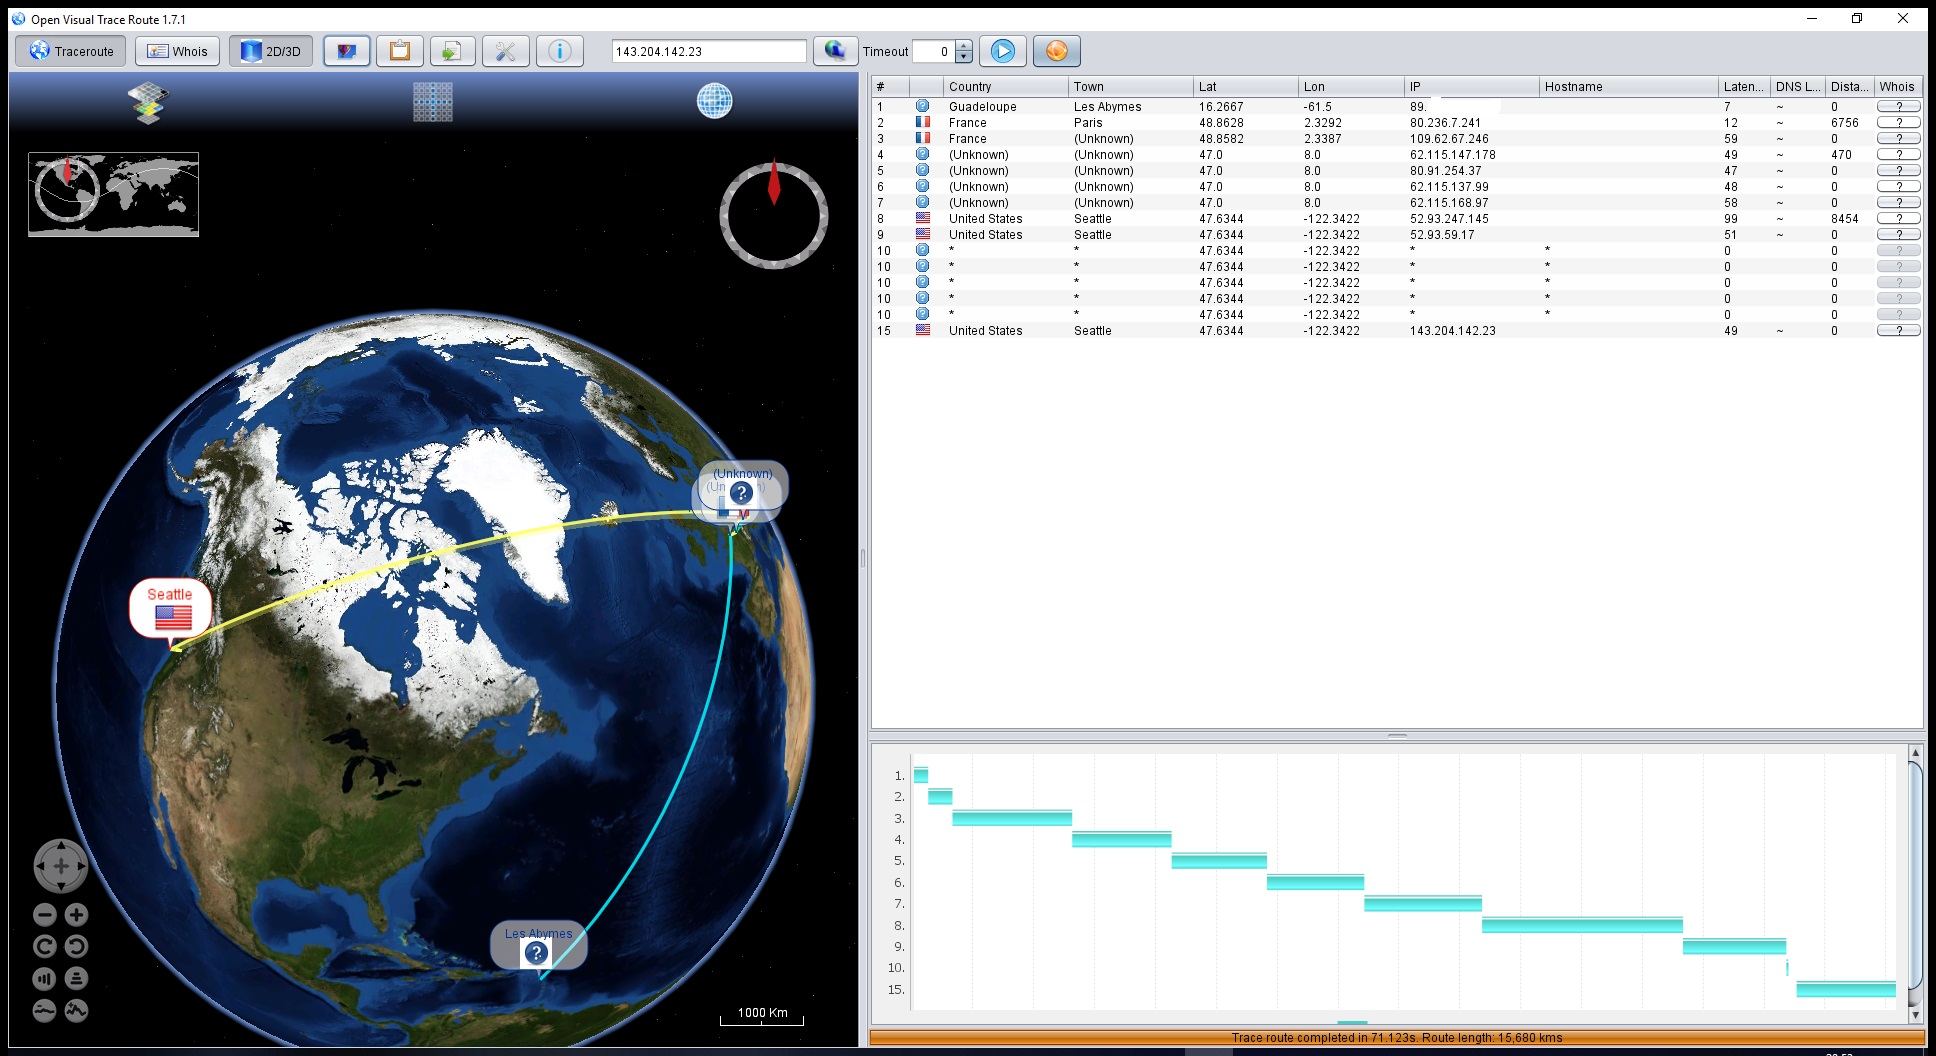
Task: Select the 62.115.168.97 IP cell
Action: tap(1471, 203)
